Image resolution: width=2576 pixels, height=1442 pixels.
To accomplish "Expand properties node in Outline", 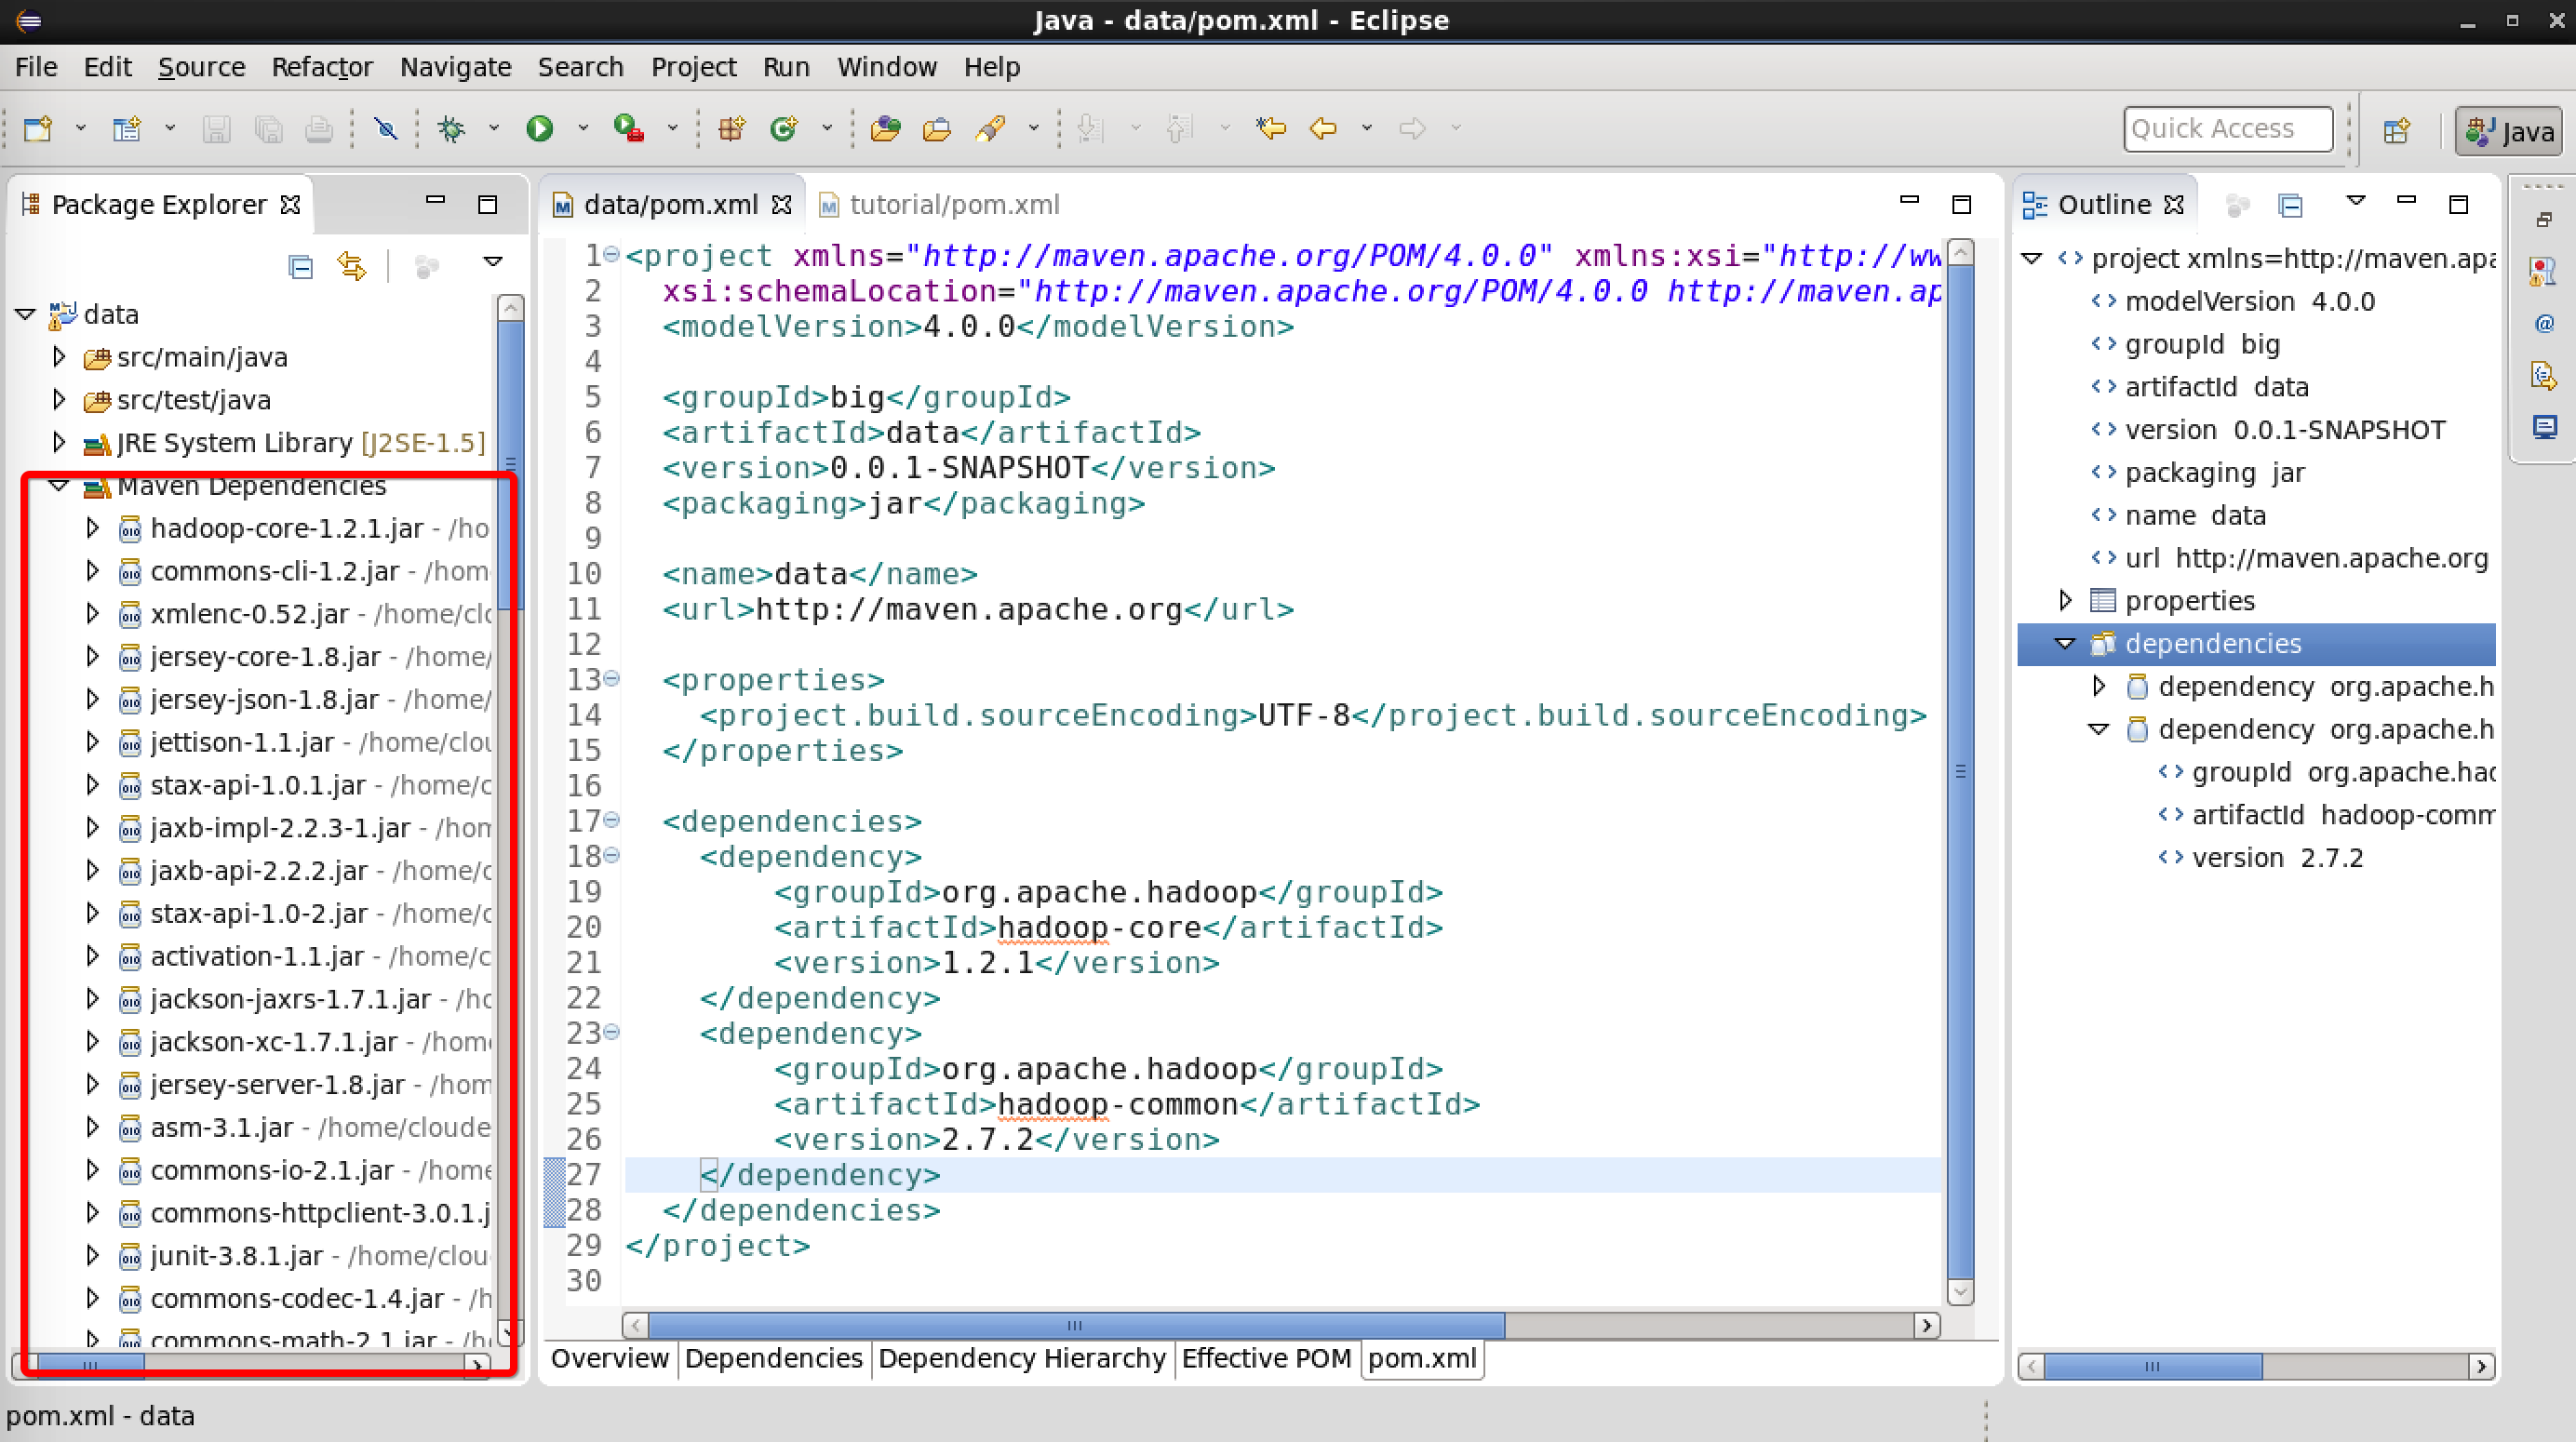I will [2065, 600].
